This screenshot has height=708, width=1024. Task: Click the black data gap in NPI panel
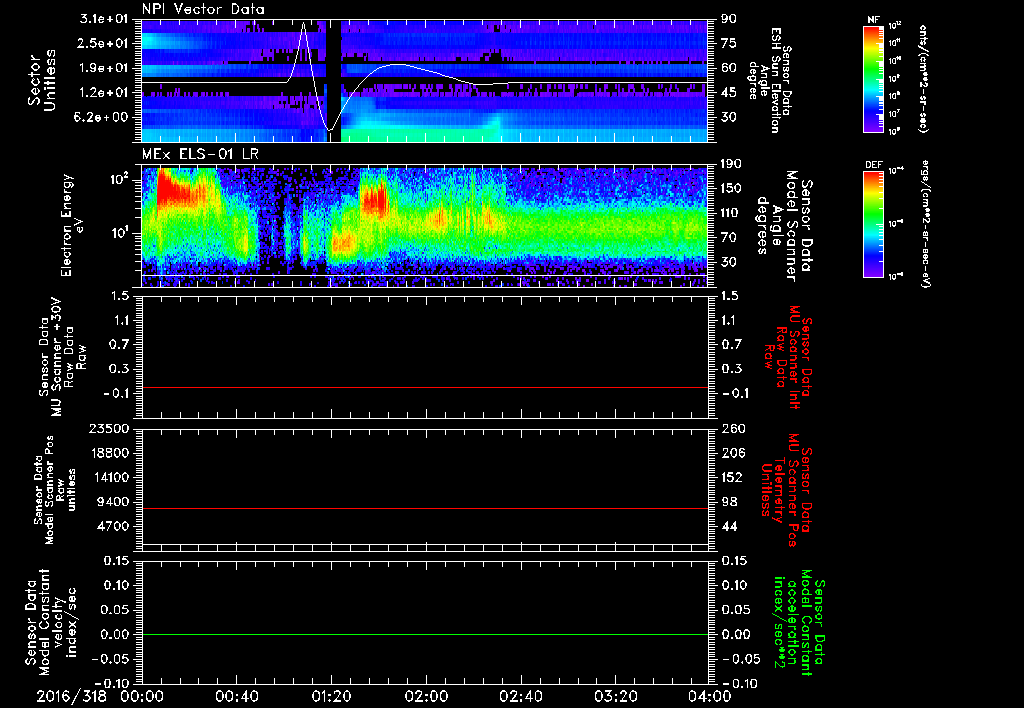pyautogui.click(x=333, y=80)
